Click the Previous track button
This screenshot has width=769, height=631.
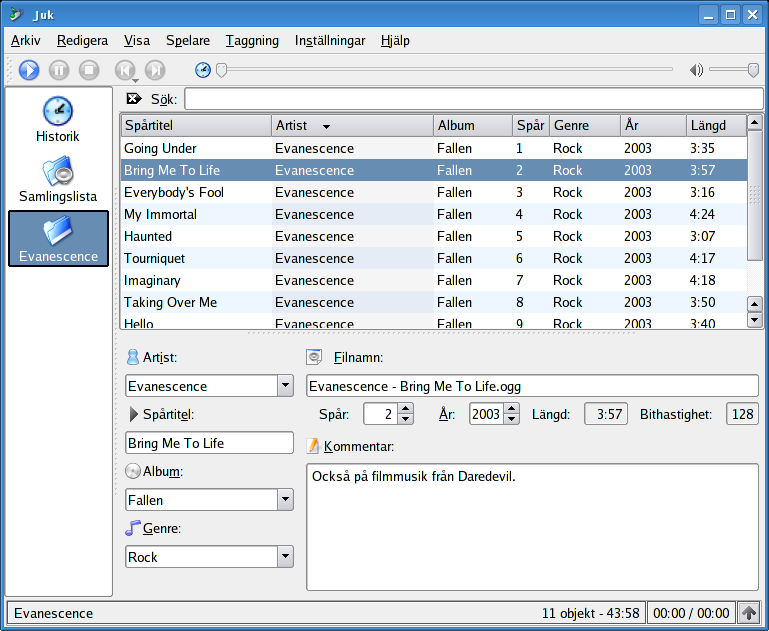coord(125,70)
